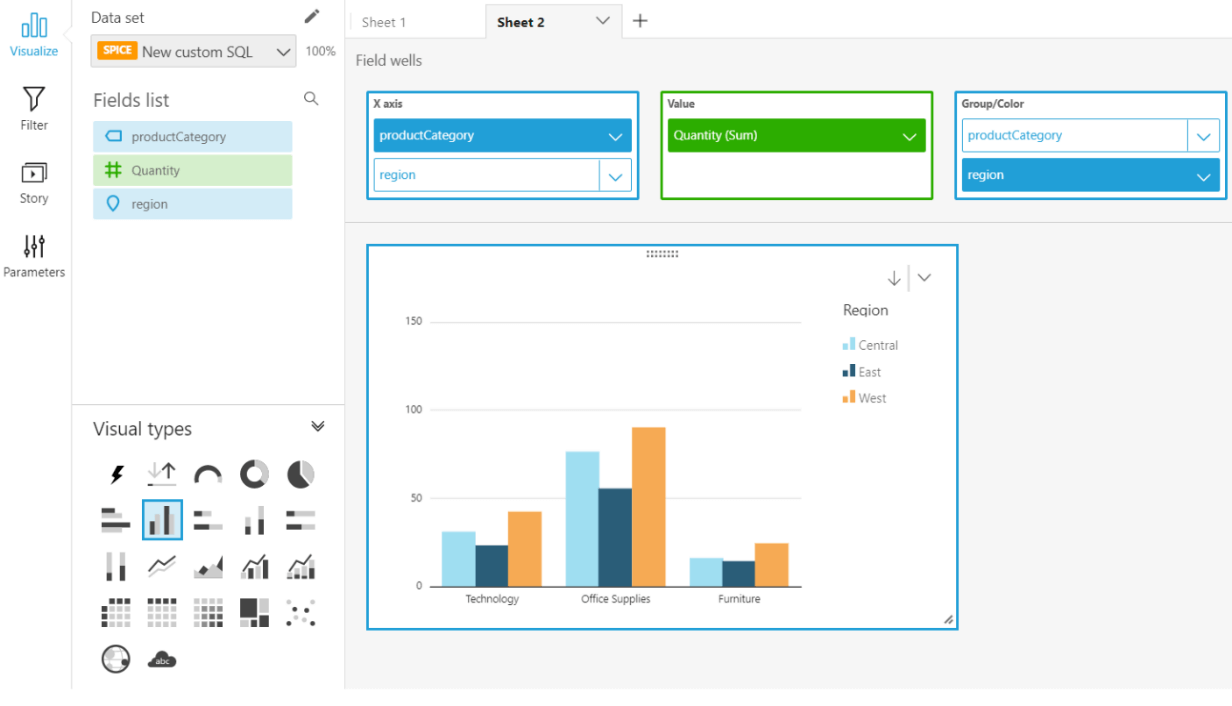1232x706 pixels.
Task: Select the AutoGraph lightning bolt visual type
Action: pos(116,474)
